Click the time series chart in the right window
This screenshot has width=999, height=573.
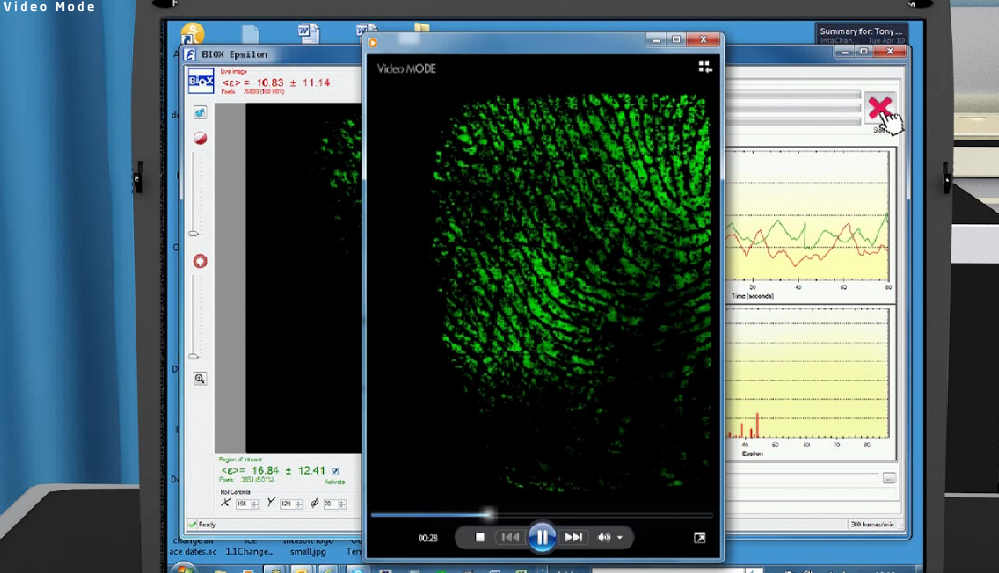(x=807, y=216)
